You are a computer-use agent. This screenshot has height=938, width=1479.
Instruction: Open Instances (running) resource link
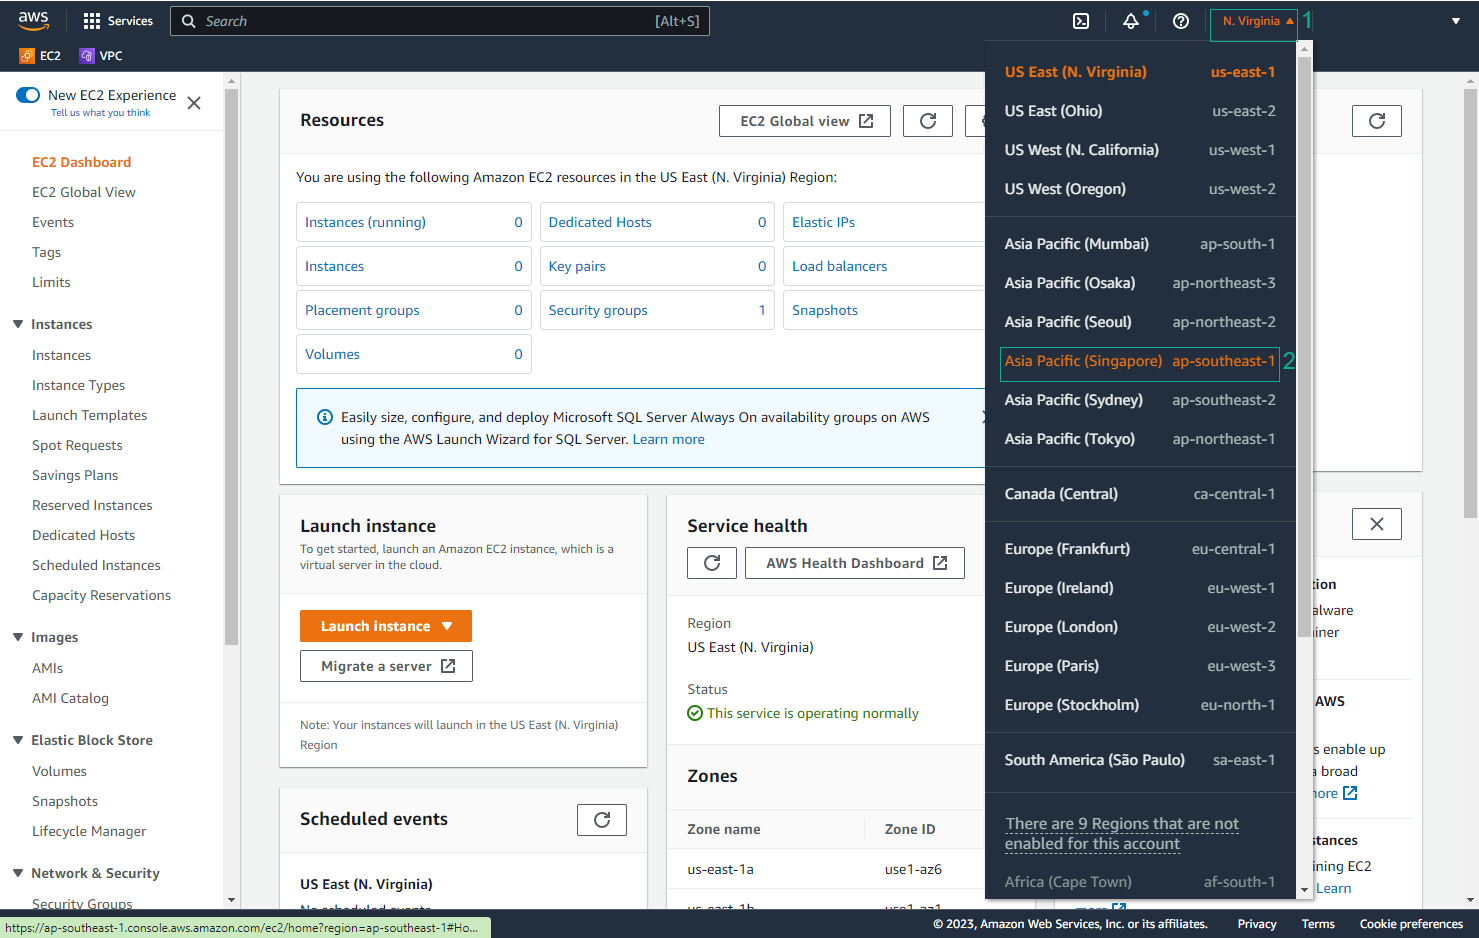[365, 222]
